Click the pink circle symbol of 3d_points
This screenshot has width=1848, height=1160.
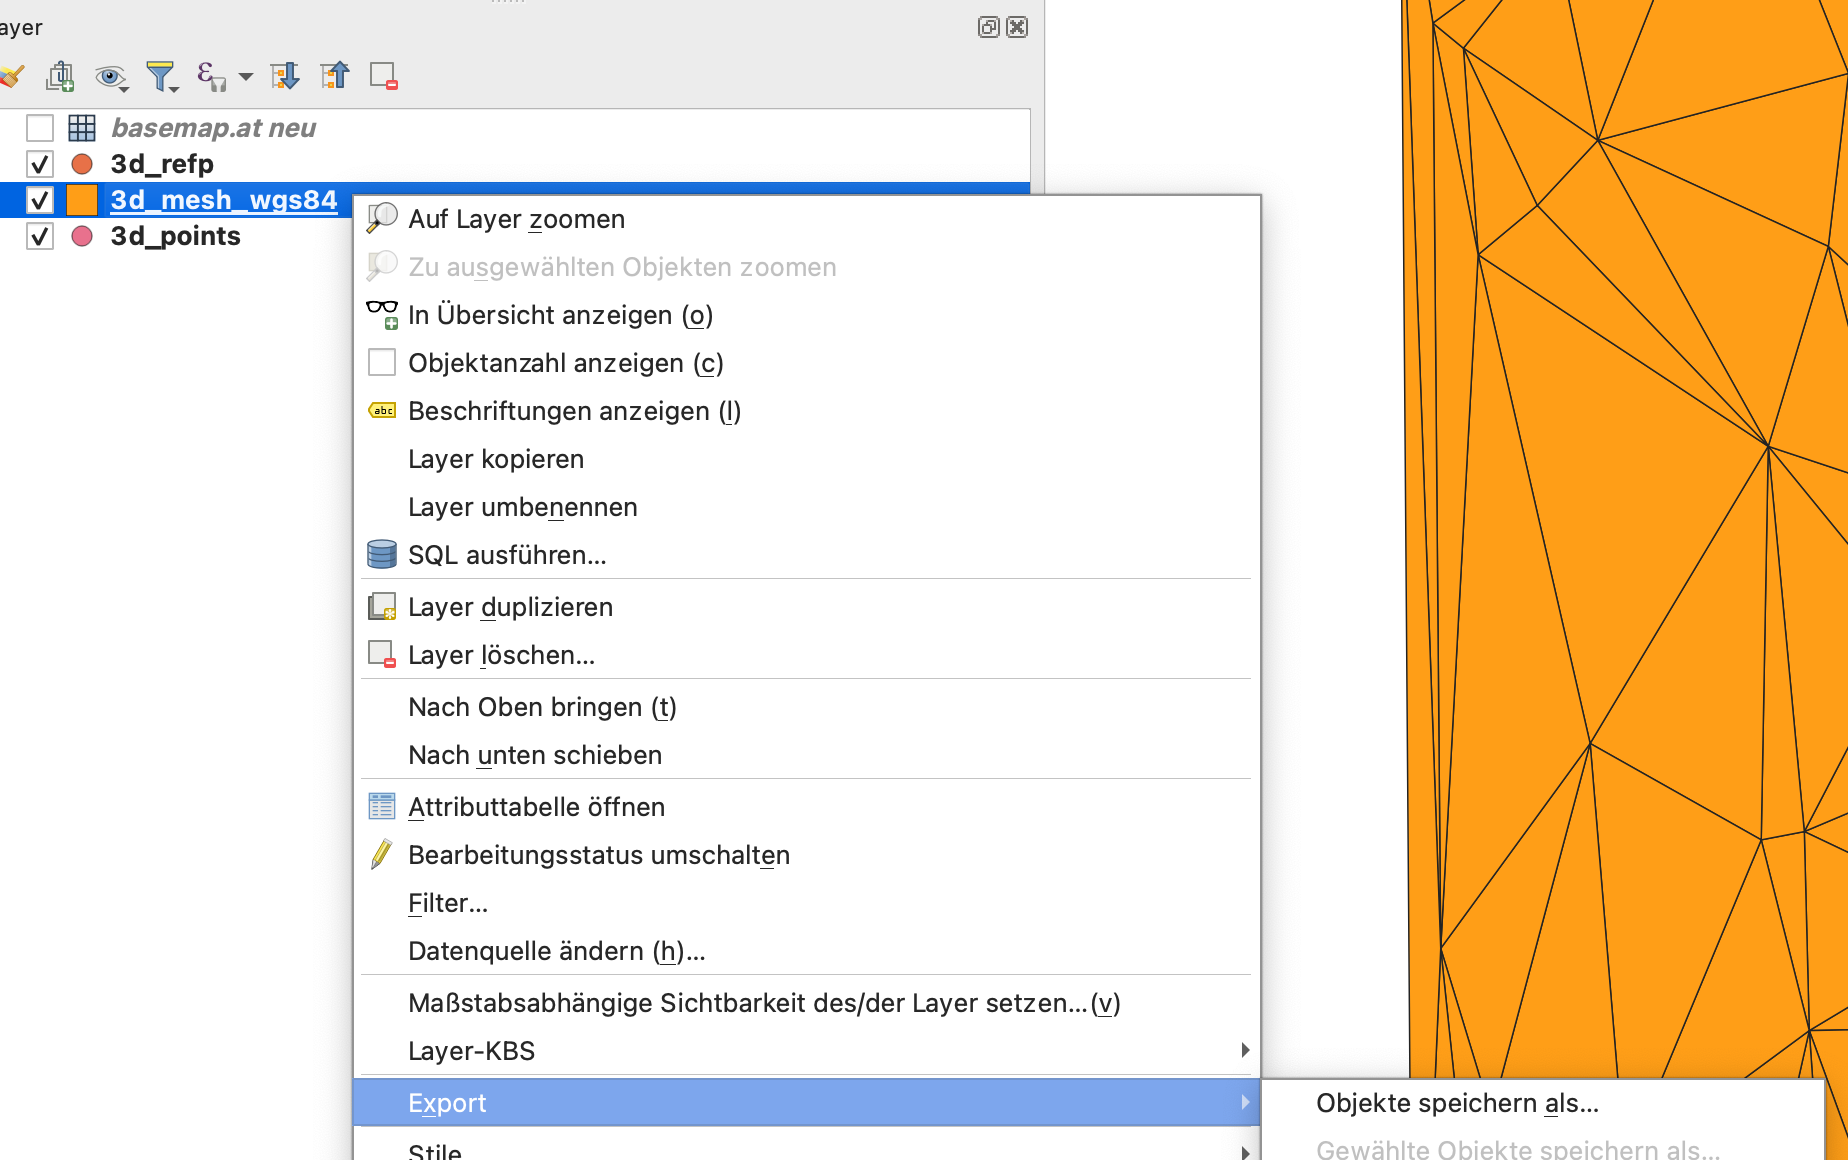82,236
